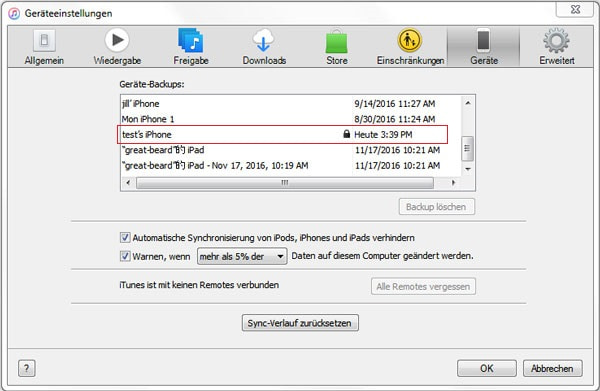Close the Geräteeinstellungen dialog window
This screenshot has width=600, height=391.
(575, 9)
